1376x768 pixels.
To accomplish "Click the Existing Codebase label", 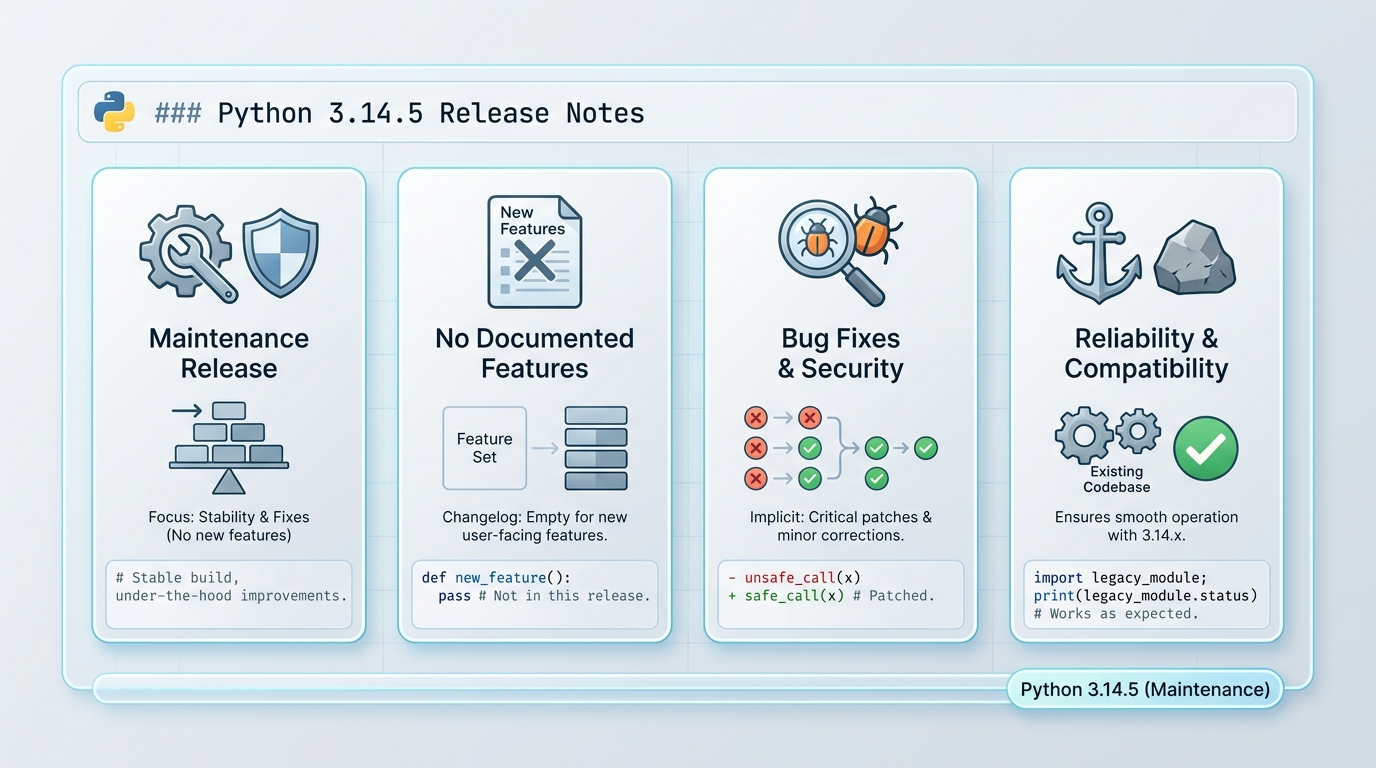I will (x=1116, y=479).
